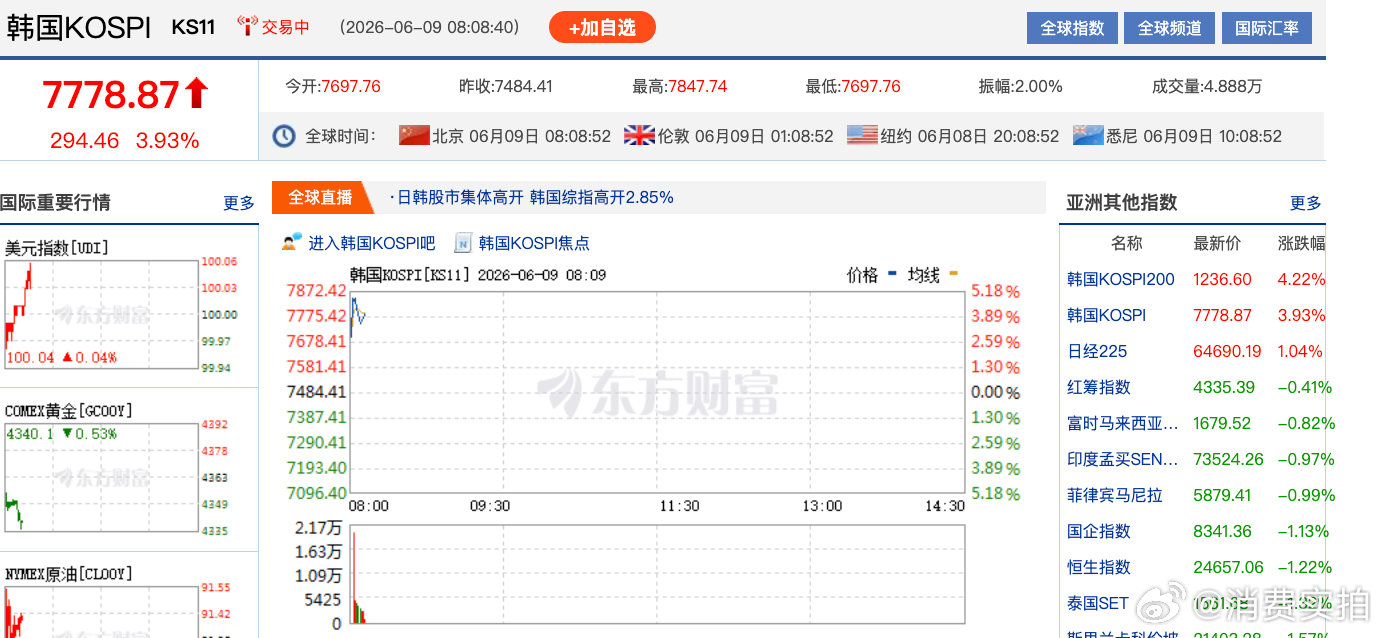
Task: Click price 1236.60 for KOSPI200
Action: coord(1222,279)
